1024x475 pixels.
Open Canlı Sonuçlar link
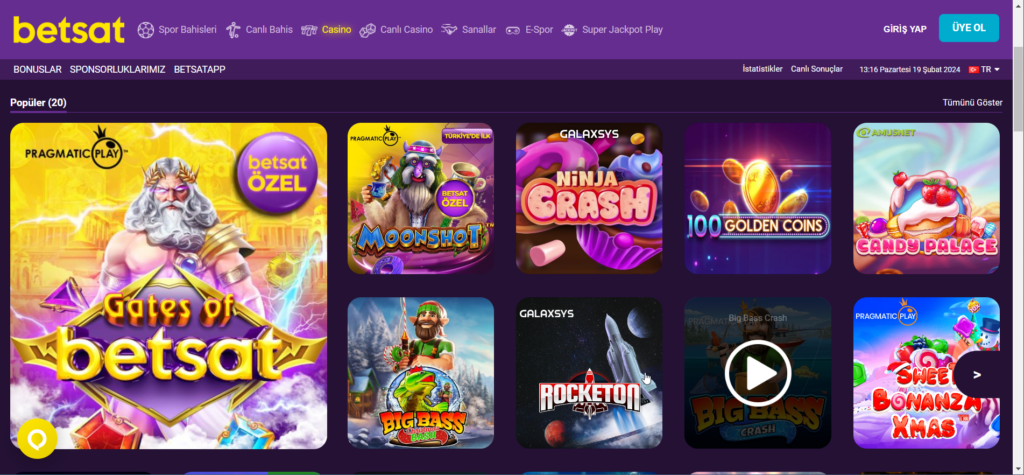pos(816,69)
